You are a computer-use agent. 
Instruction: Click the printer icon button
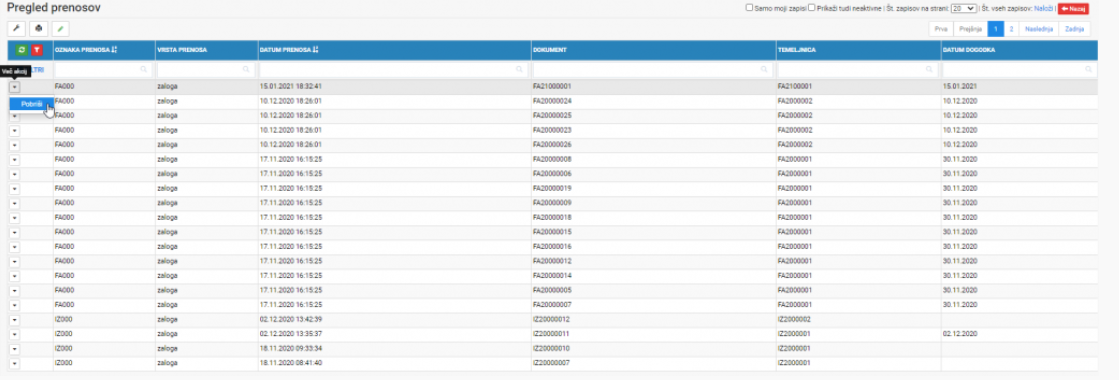pyautogui.click(x=39, y=29)
